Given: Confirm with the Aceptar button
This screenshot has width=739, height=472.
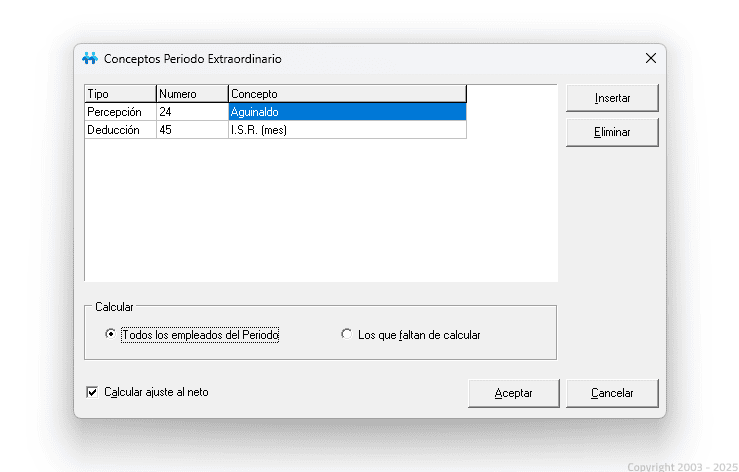Looking at the screenshot, I should click(x=513, y=393).
